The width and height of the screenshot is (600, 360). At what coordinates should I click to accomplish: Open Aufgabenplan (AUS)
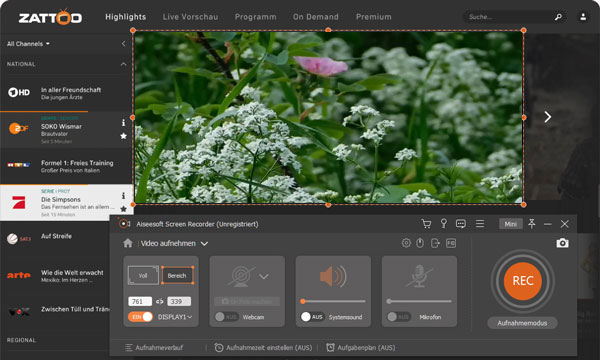(x=360, y=348)
